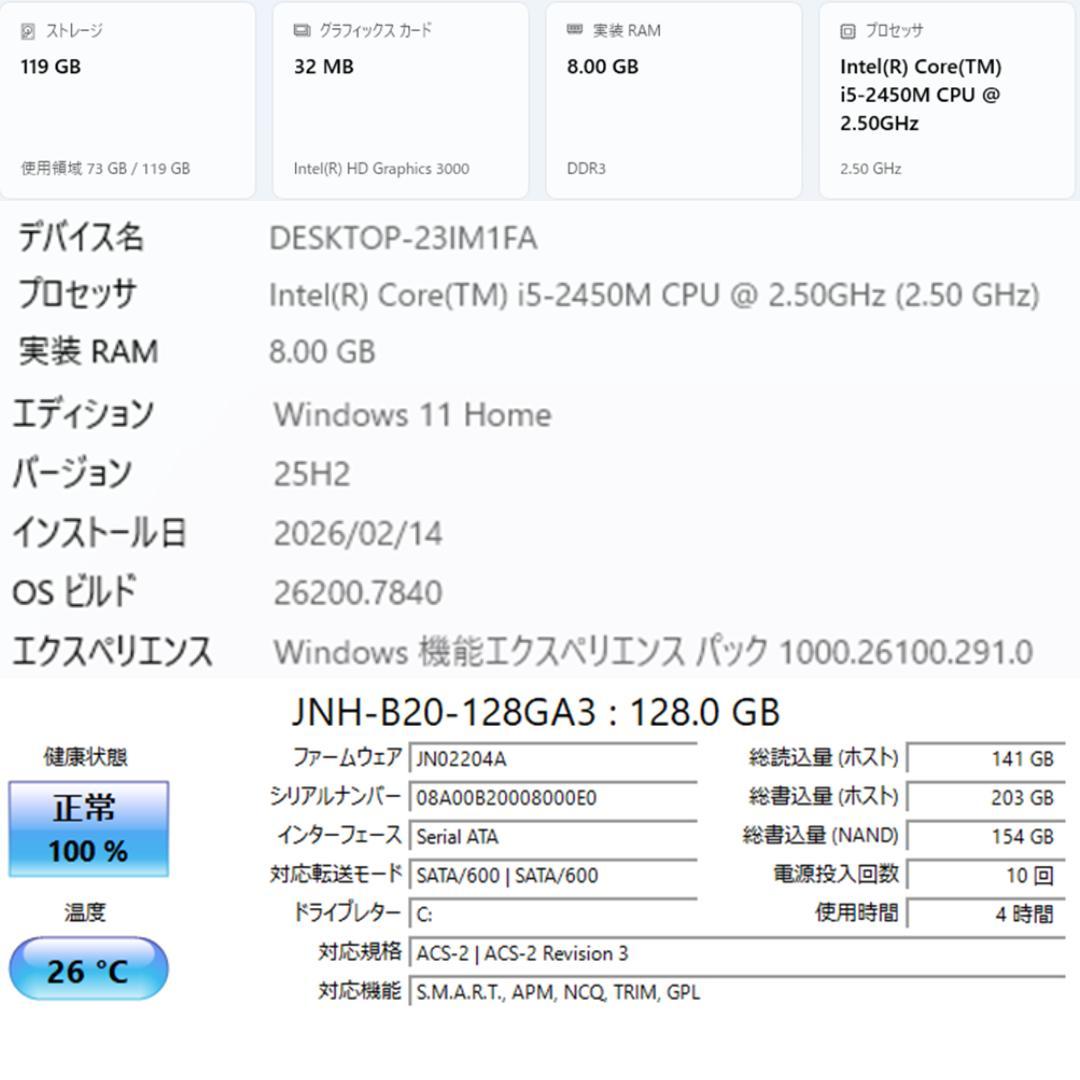Select power on count value 10 回

pos(986,875)
